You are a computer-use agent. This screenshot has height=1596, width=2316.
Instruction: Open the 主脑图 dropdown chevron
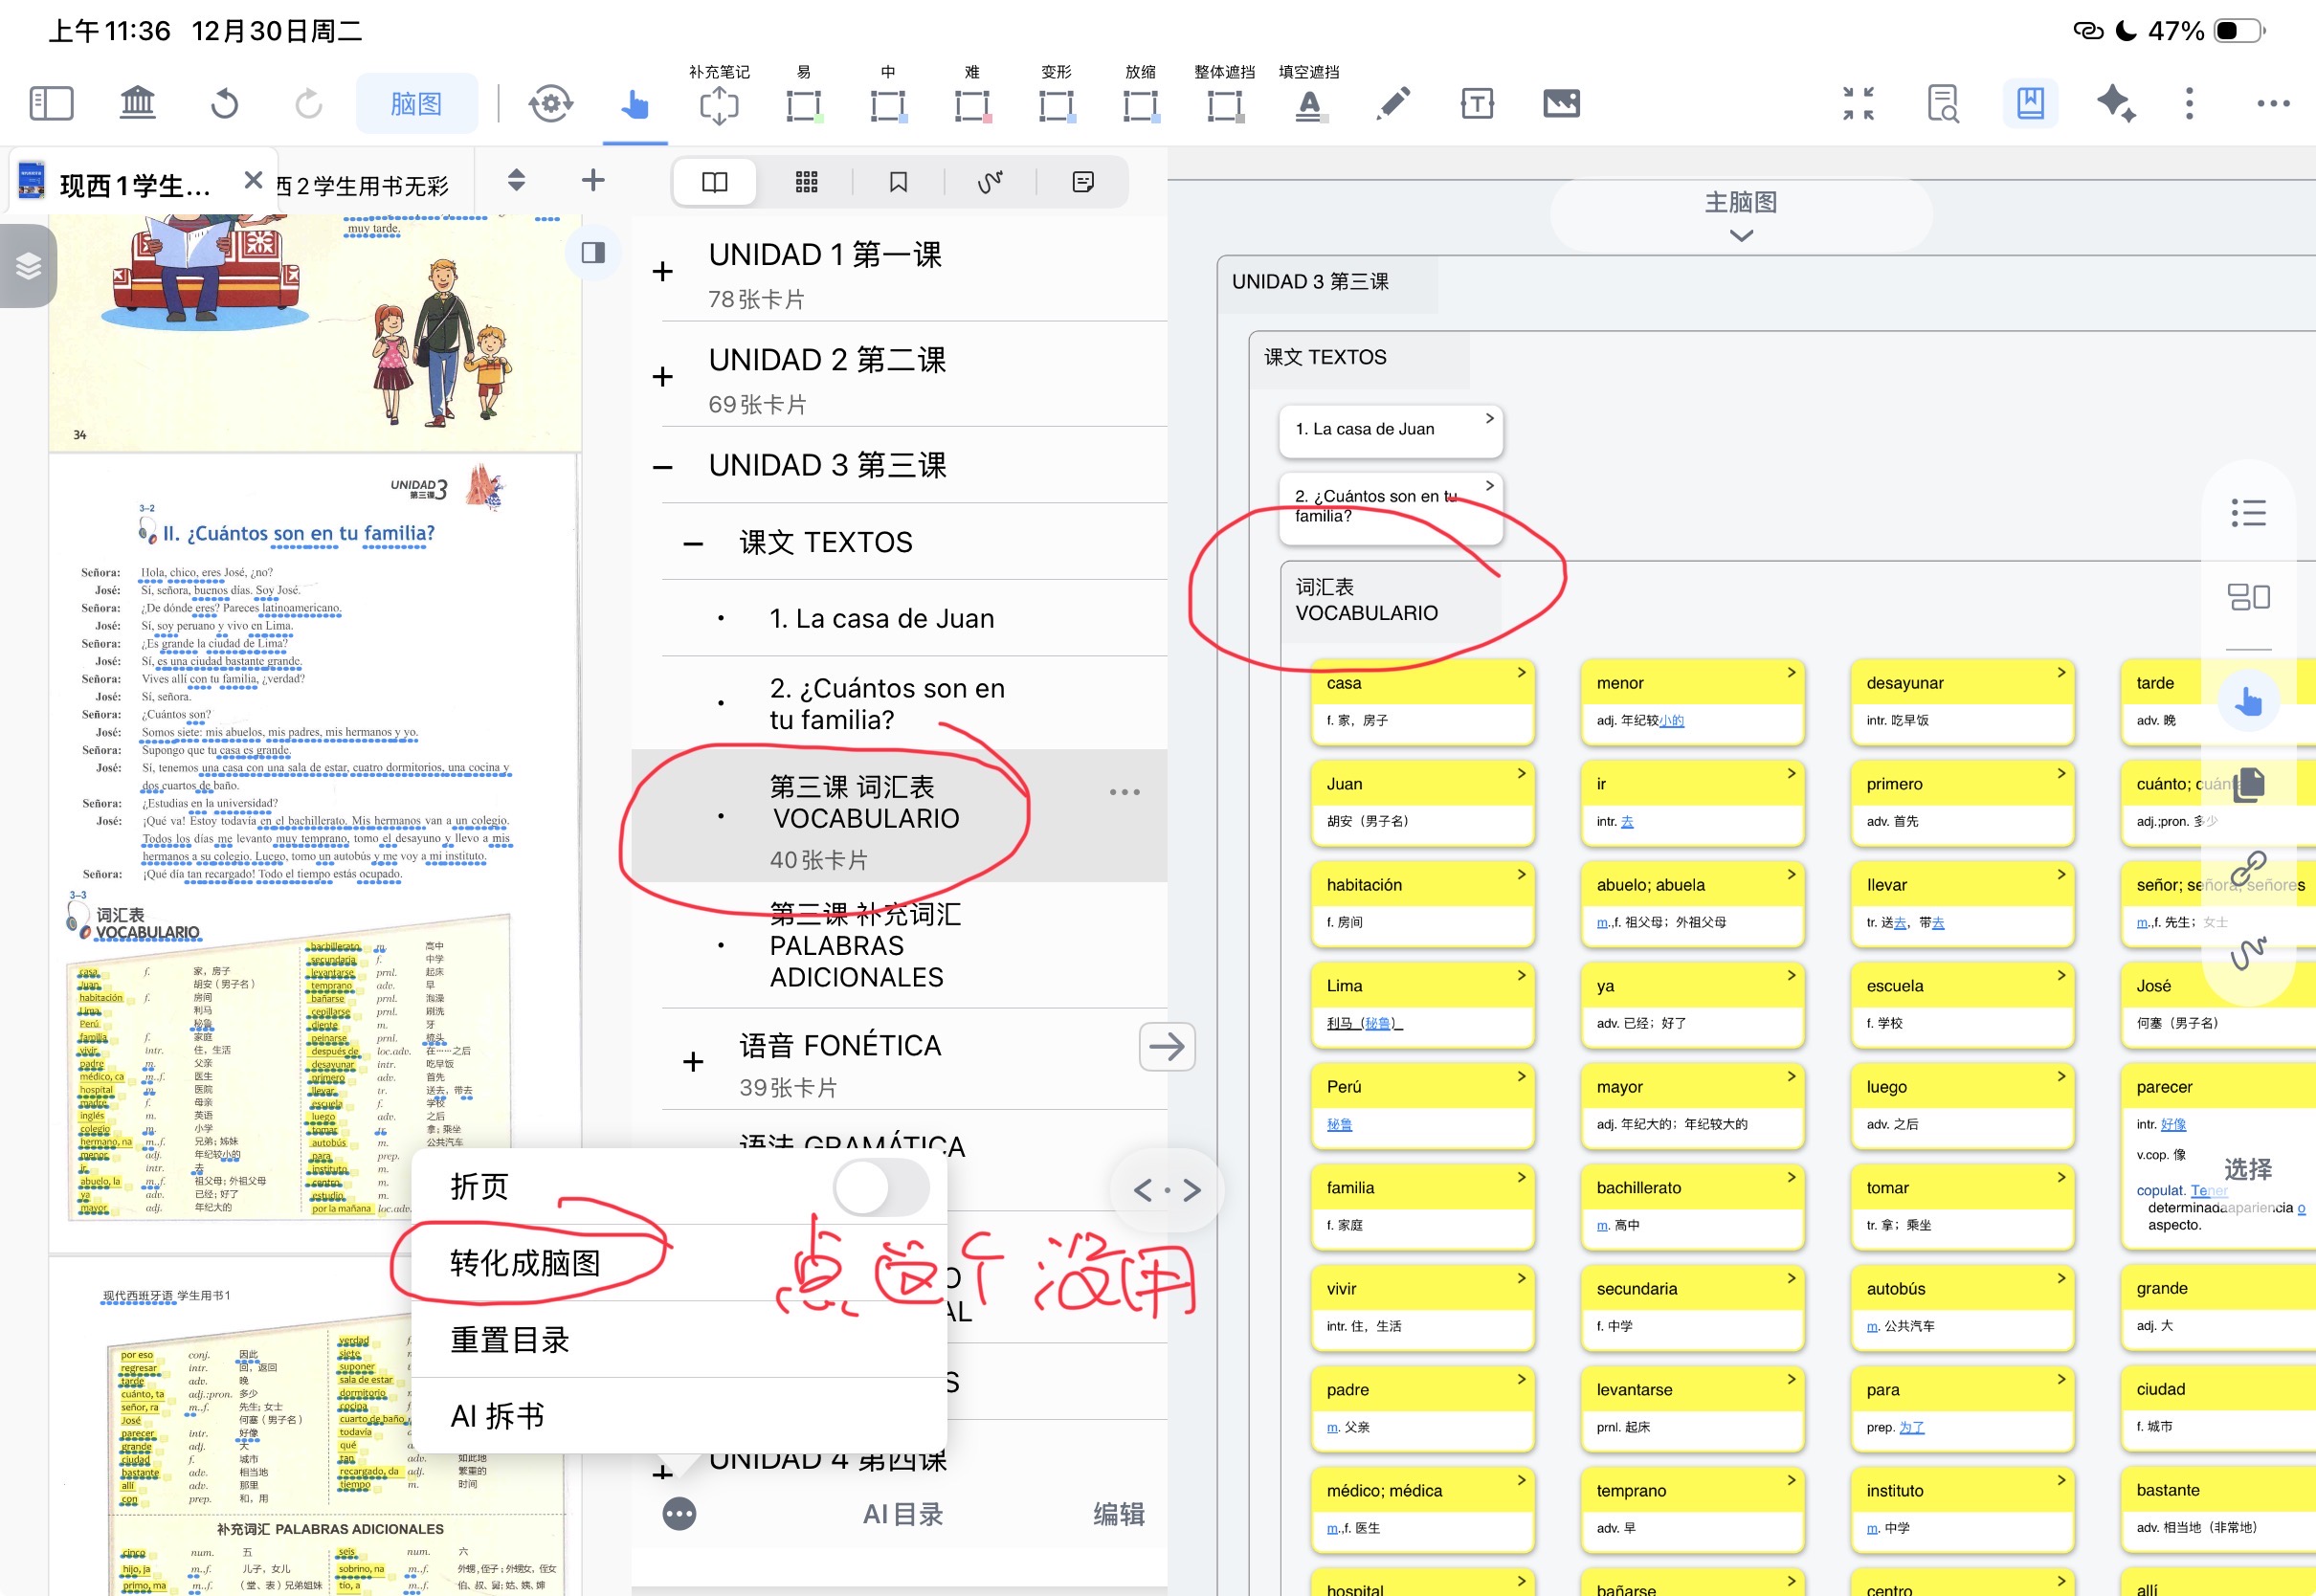(1740, 236)
